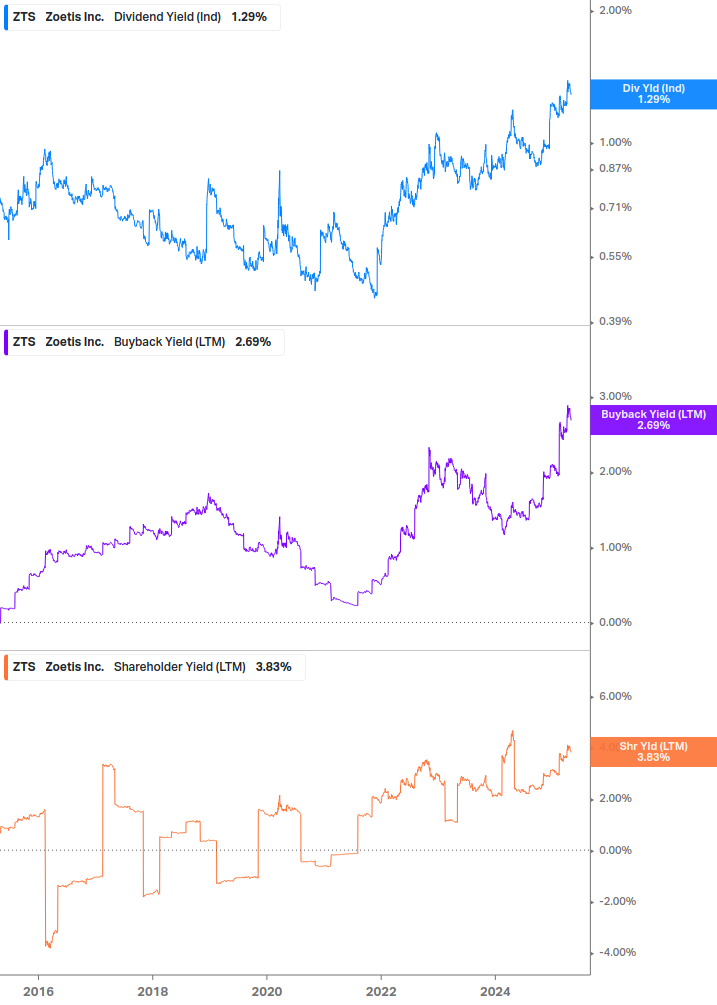Viewport: 717px width, 1005px height.
Task: Select the purple Buyback Yield 2.69% axis tag
Action: tap(654, 420)
